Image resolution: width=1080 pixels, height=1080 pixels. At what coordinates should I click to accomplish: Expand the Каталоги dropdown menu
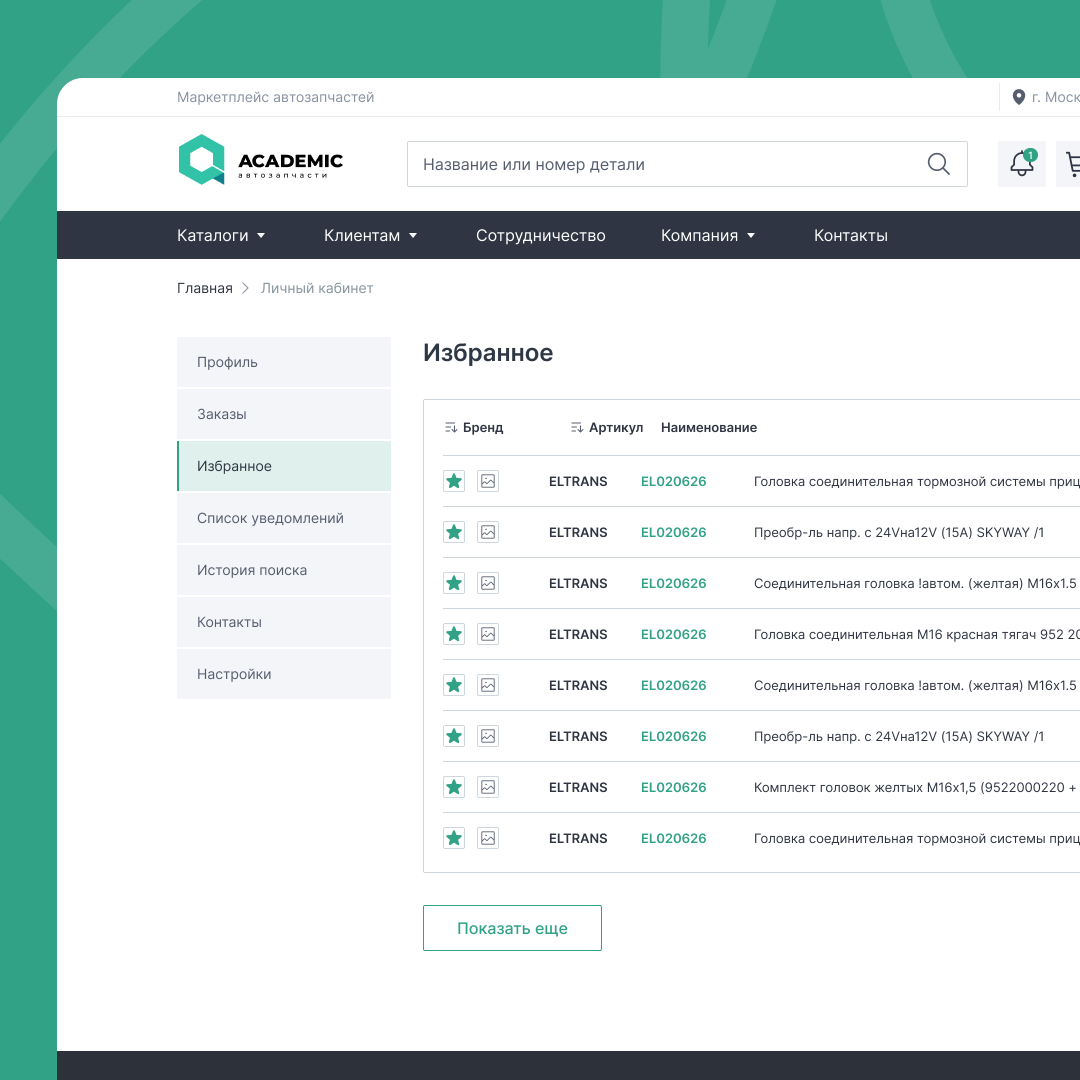pyautogui.click(x=221, y=236)
